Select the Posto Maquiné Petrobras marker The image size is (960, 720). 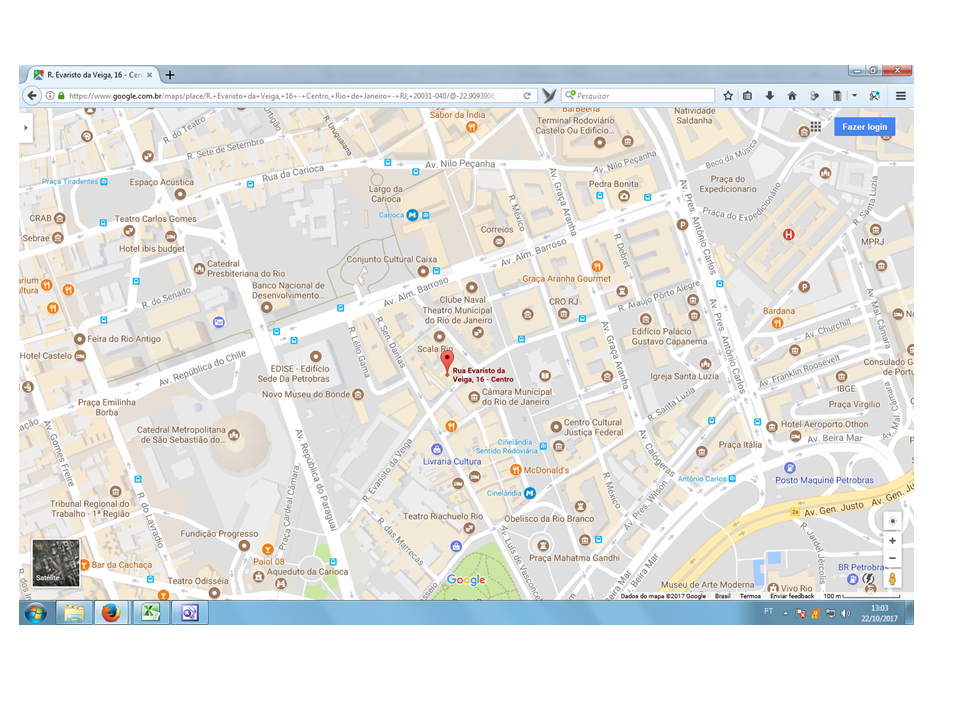click(790, 468)
